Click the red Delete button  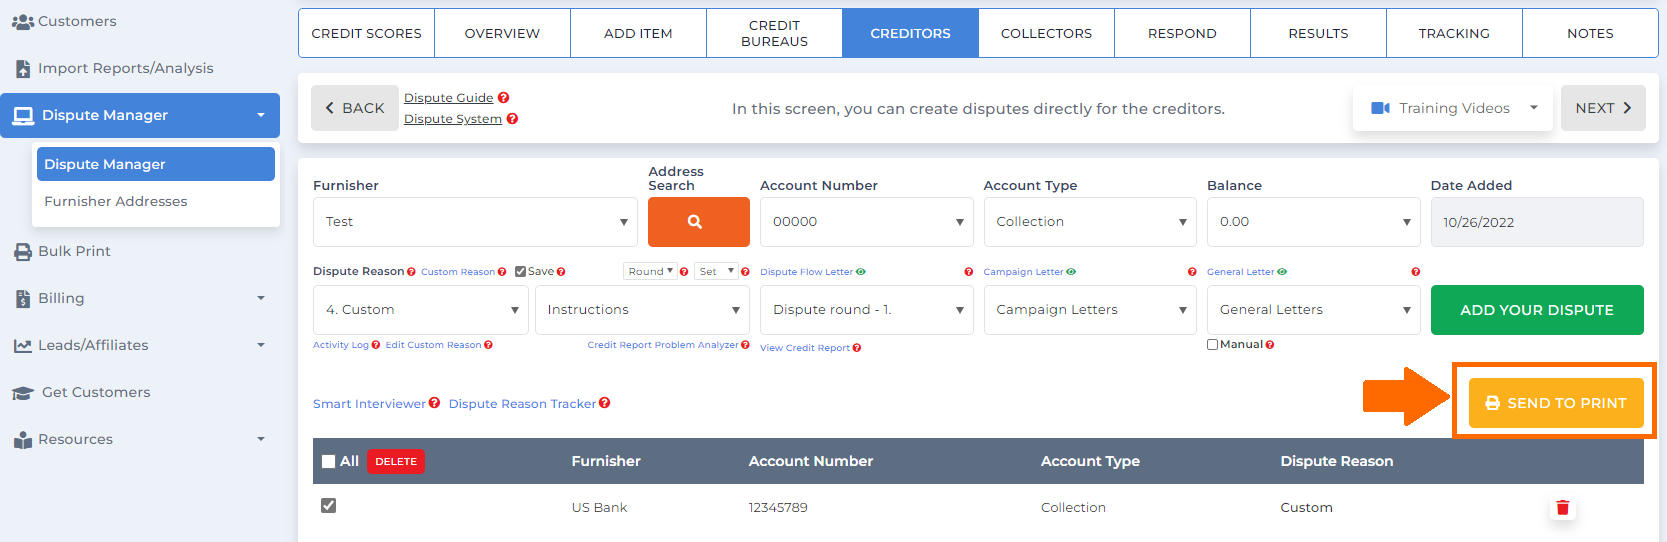click(x=396, y=461)
